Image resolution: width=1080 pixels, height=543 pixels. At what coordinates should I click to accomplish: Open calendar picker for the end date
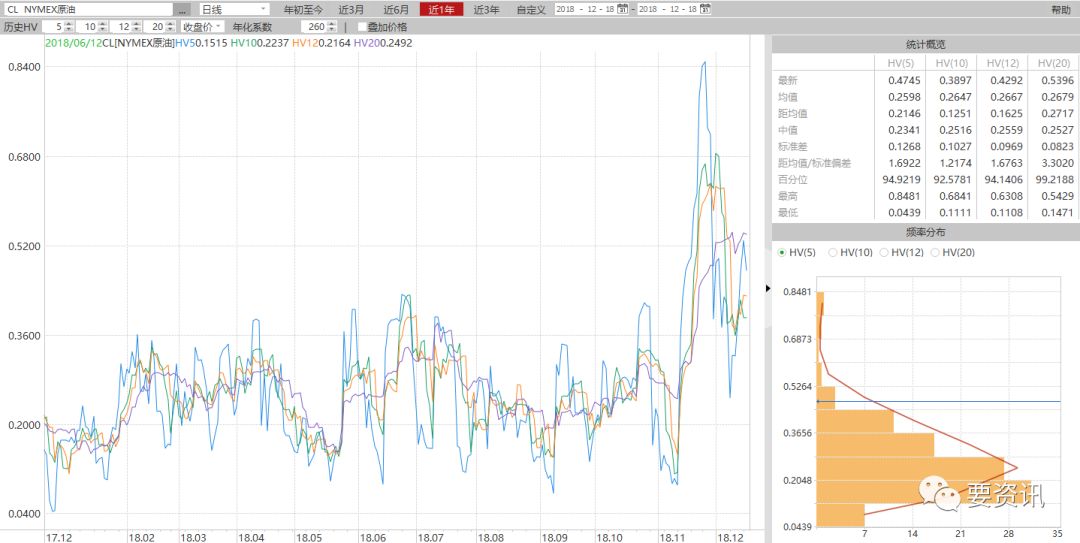705,10
